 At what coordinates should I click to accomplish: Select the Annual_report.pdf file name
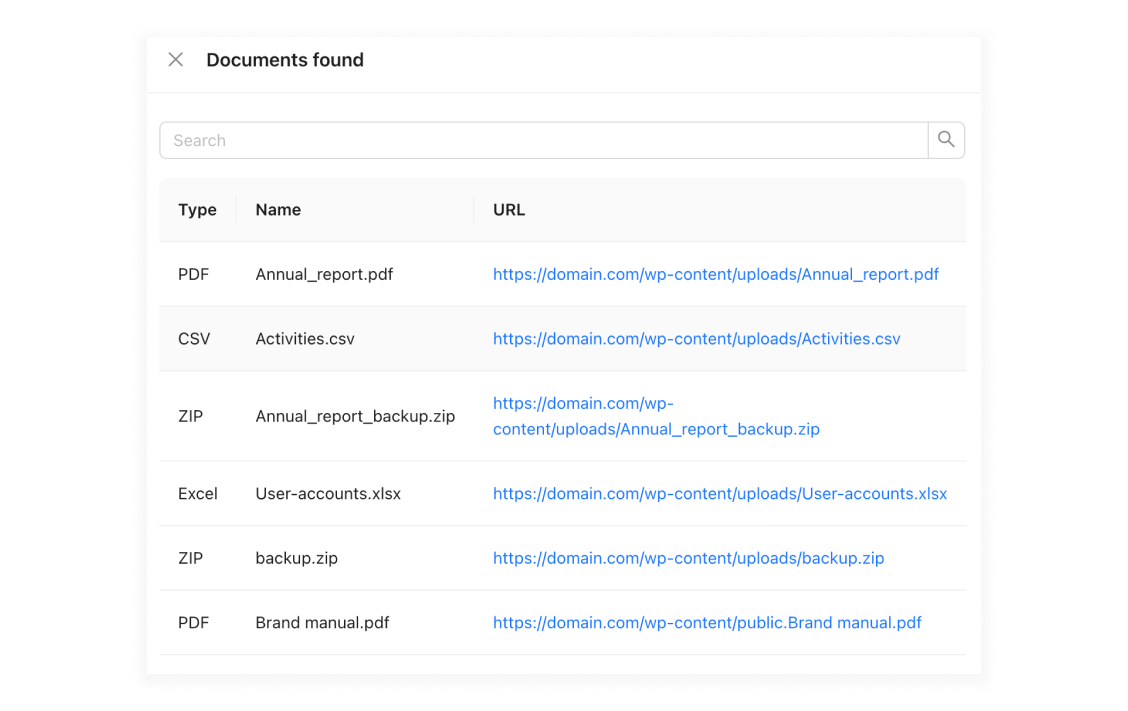324,274
